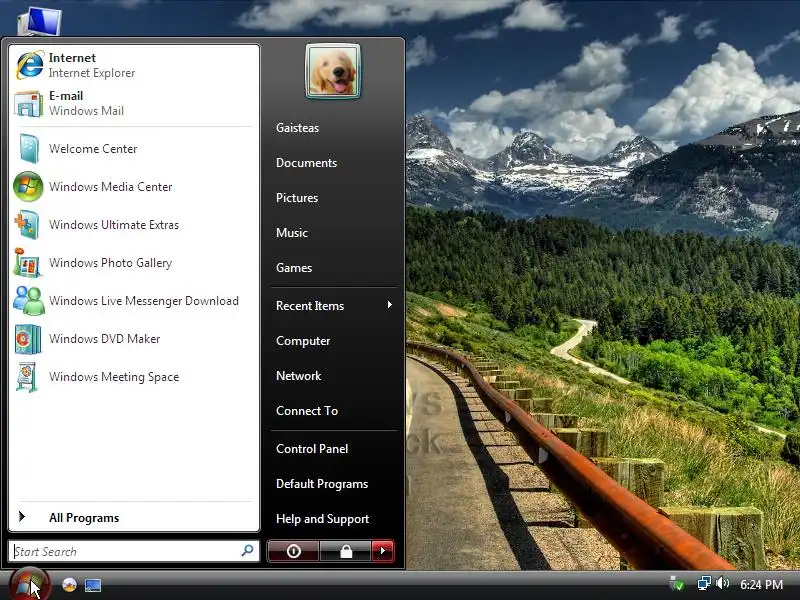Screen dimensions: 800x600
Task: Lock the computer with the padlock button
Action: point(346,551)
